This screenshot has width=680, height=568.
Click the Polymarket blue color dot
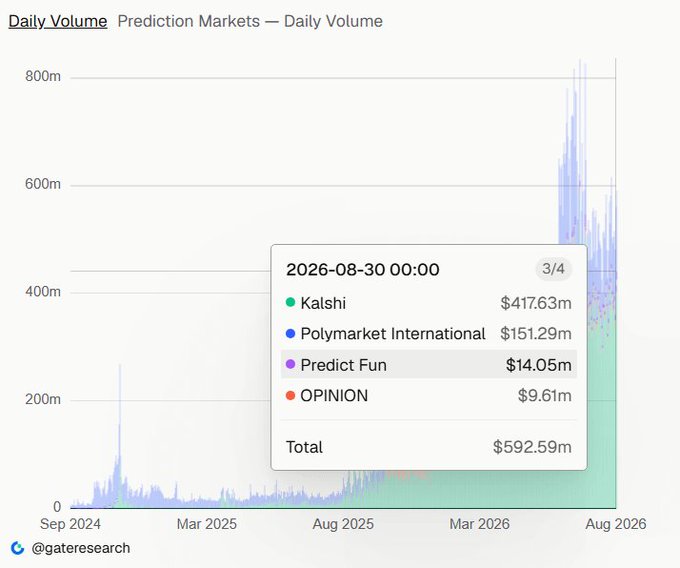(291, 333)
